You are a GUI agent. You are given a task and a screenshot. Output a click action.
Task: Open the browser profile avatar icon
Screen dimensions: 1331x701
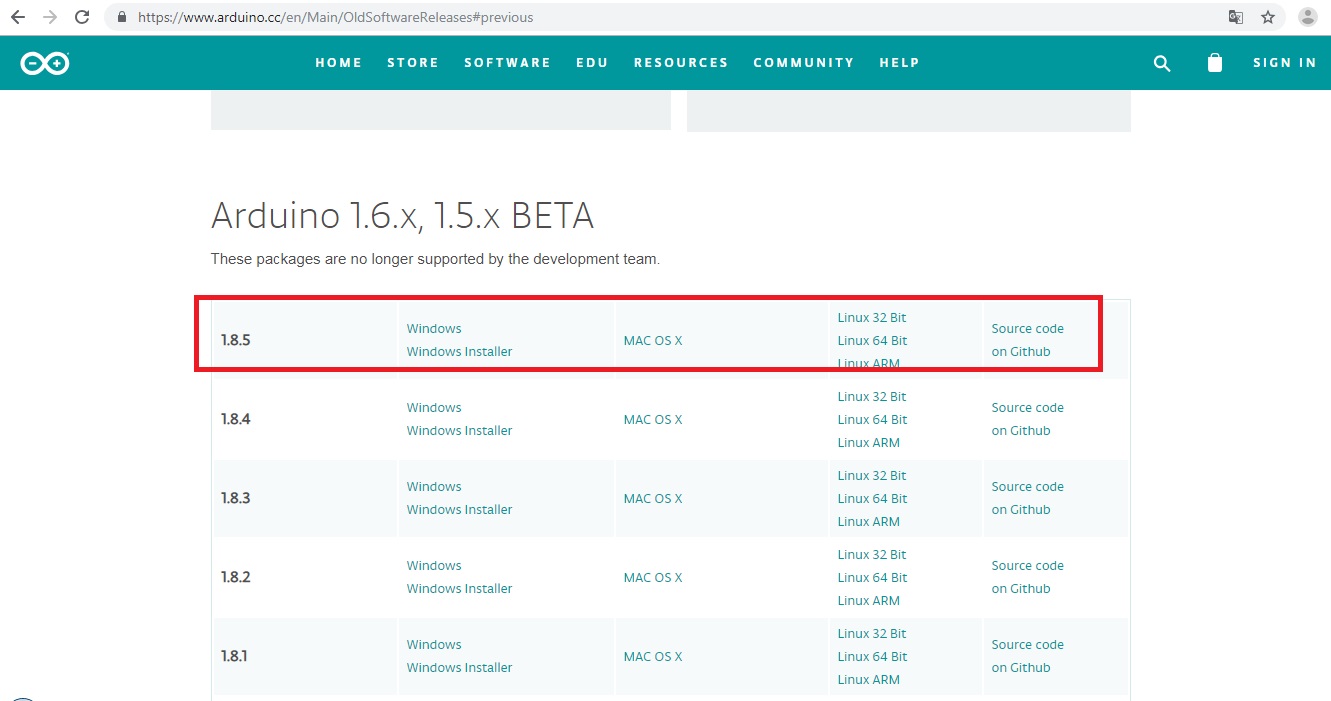point(1306,17)
